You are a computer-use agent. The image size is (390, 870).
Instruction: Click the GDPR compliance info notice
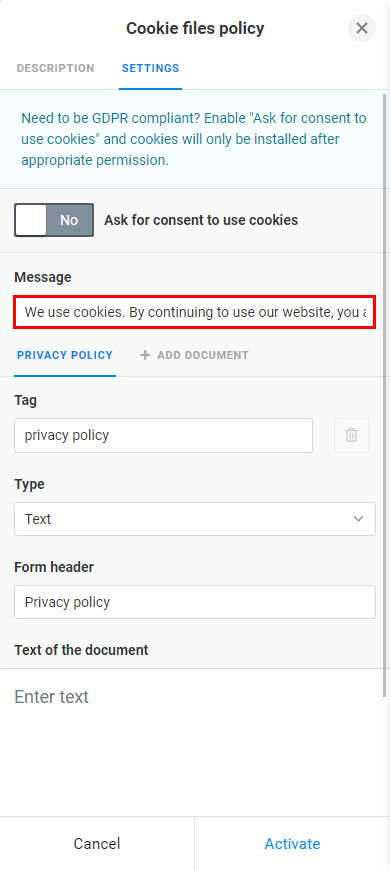(x=194, y=139)
